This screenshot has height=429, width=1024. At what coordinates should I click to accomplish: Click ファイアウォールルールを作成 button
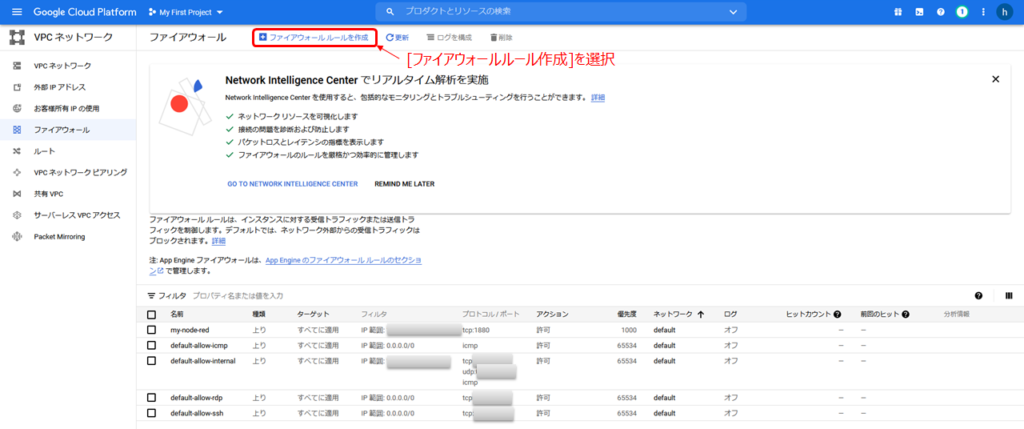313,37
